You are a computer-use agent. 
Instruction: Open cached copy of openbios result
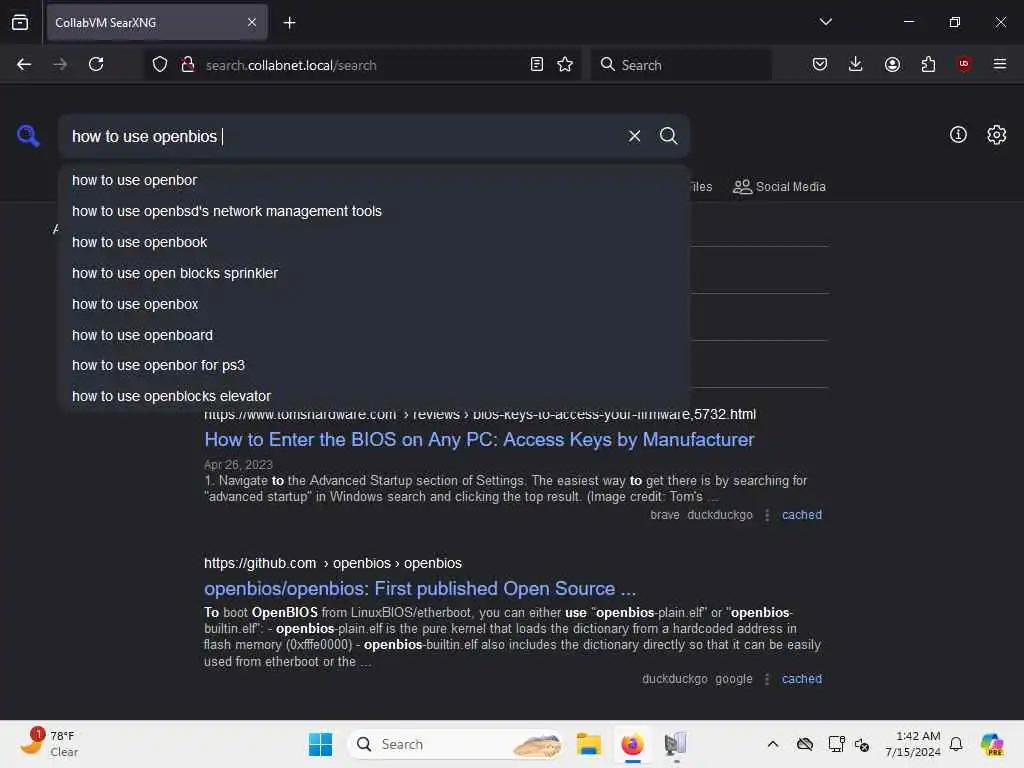point(801,679)
